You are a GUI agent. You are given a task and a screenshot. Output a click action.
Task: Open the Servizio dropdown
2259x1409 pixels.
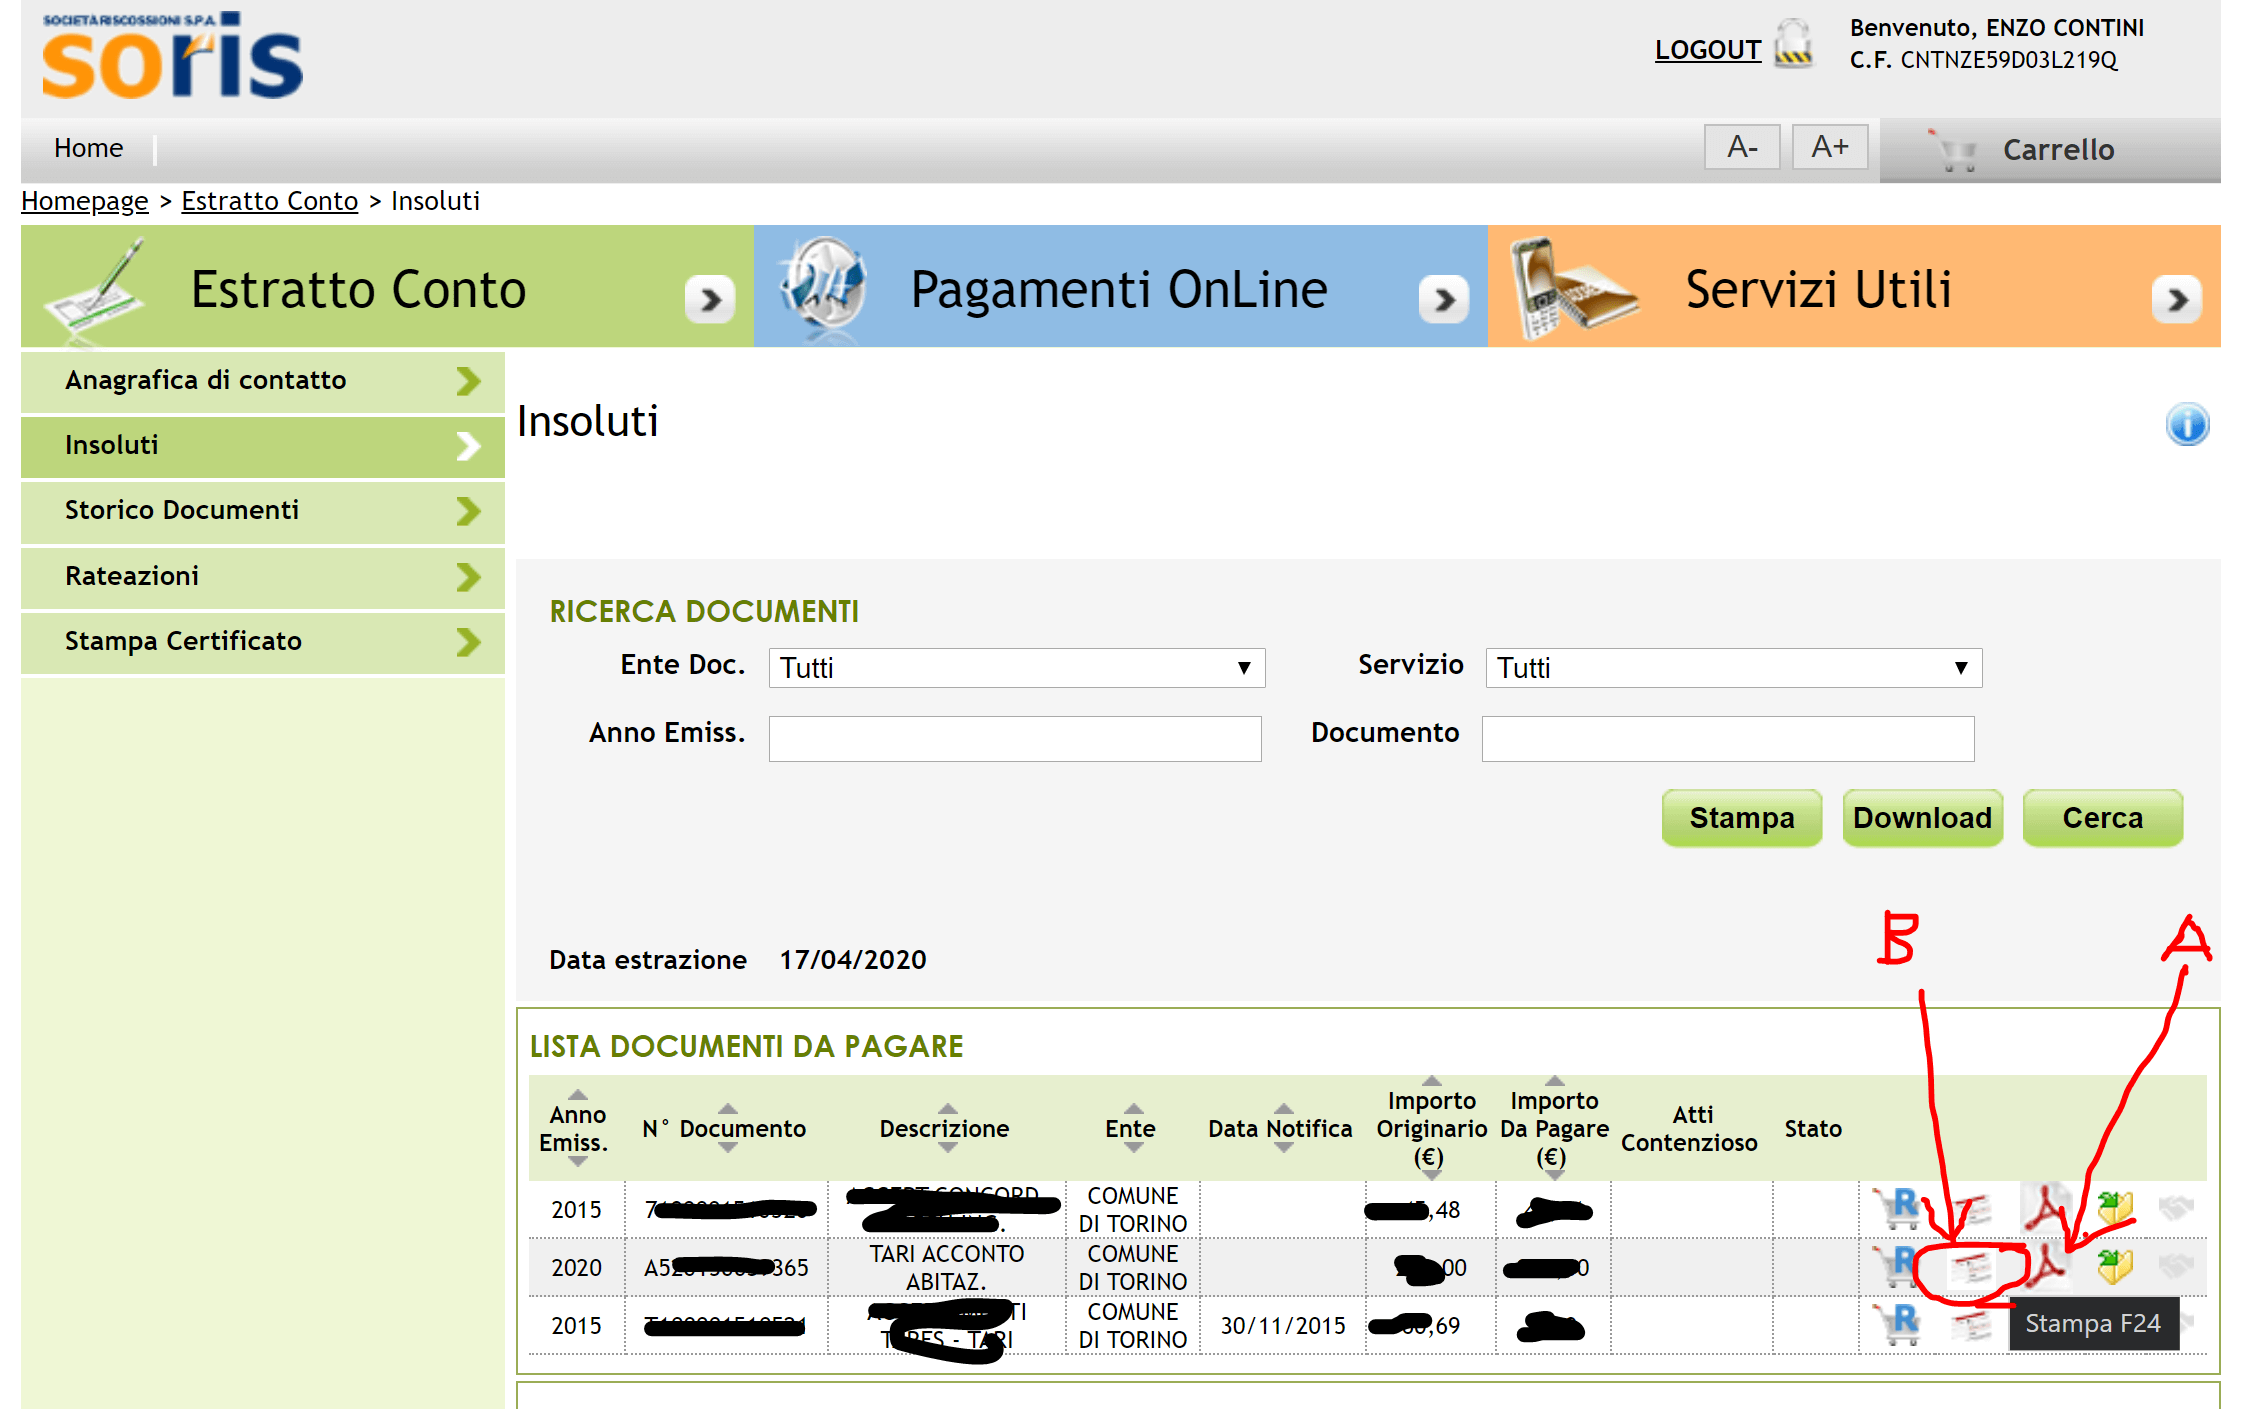click(1732, 668)
